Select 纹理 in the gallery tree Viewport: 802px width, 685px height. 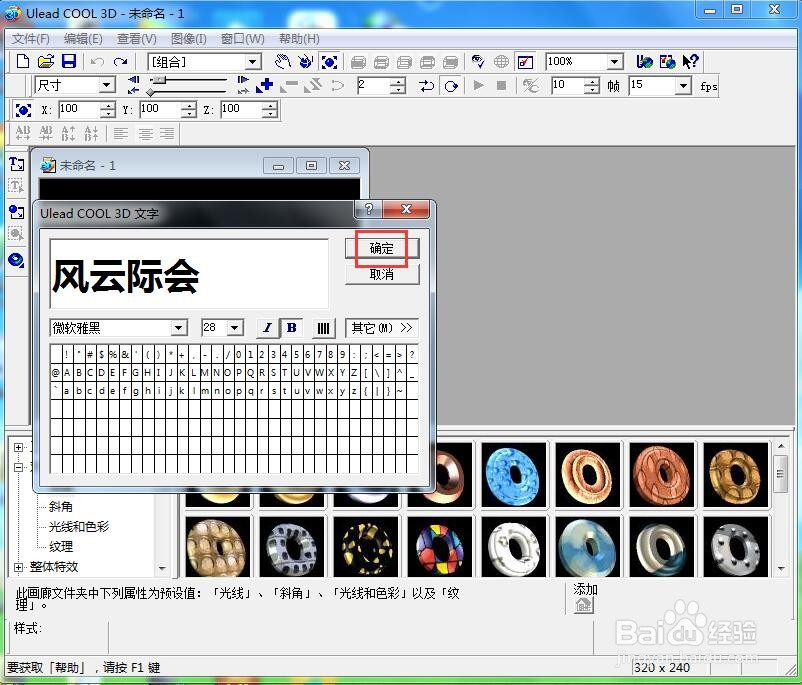pyautogui.click(x=60, y=546)
